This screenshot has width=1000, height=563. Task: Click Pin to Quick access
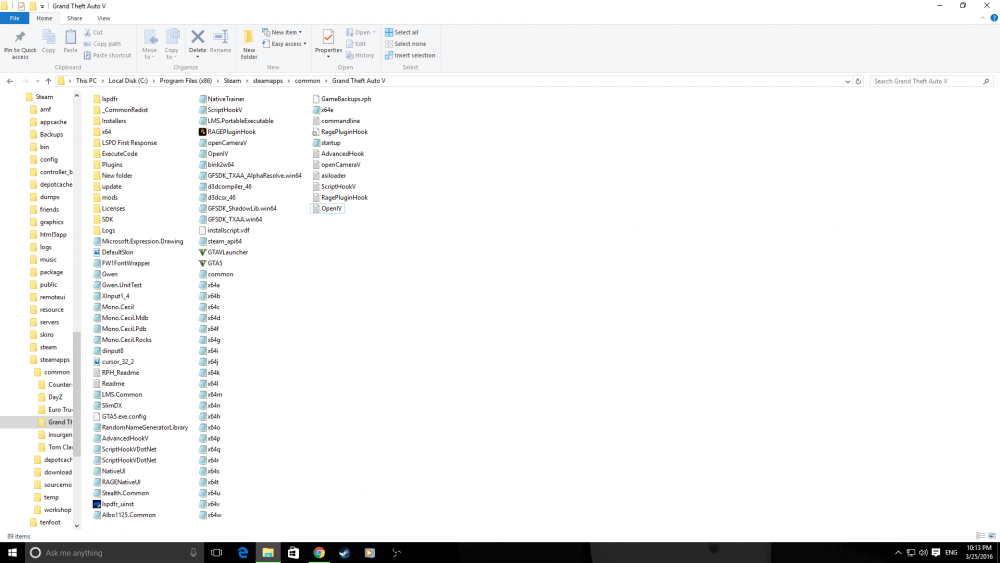tap(20, 44)
